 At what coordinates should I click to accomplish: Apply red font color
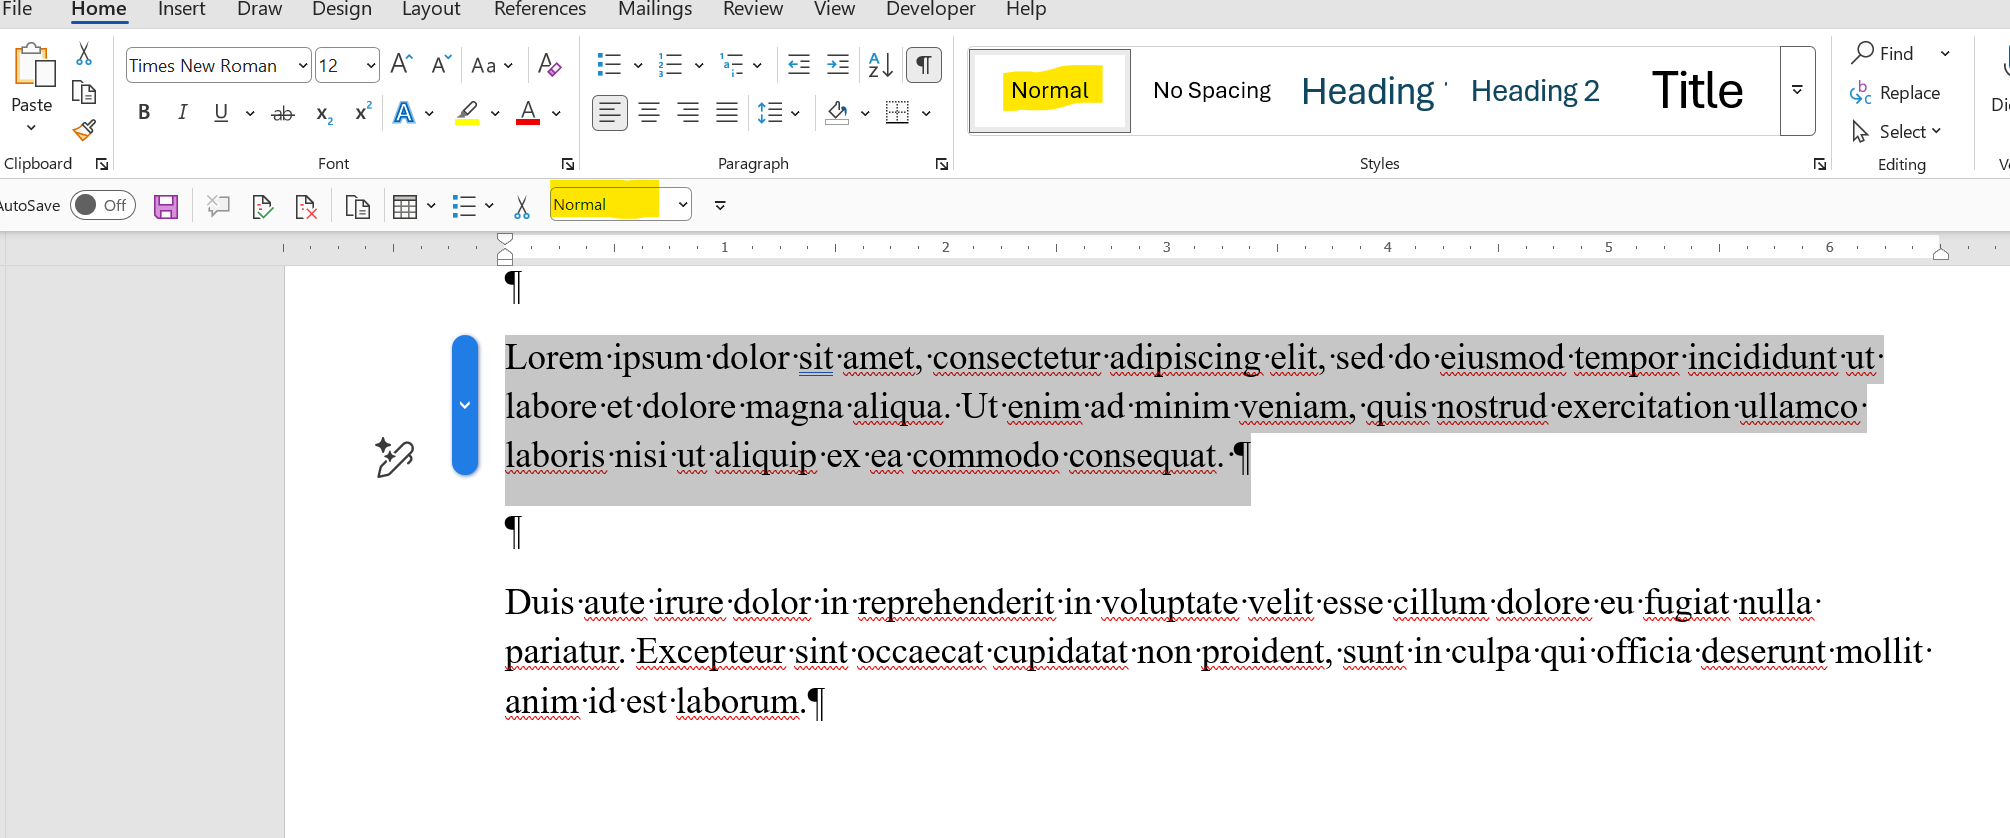528,113
